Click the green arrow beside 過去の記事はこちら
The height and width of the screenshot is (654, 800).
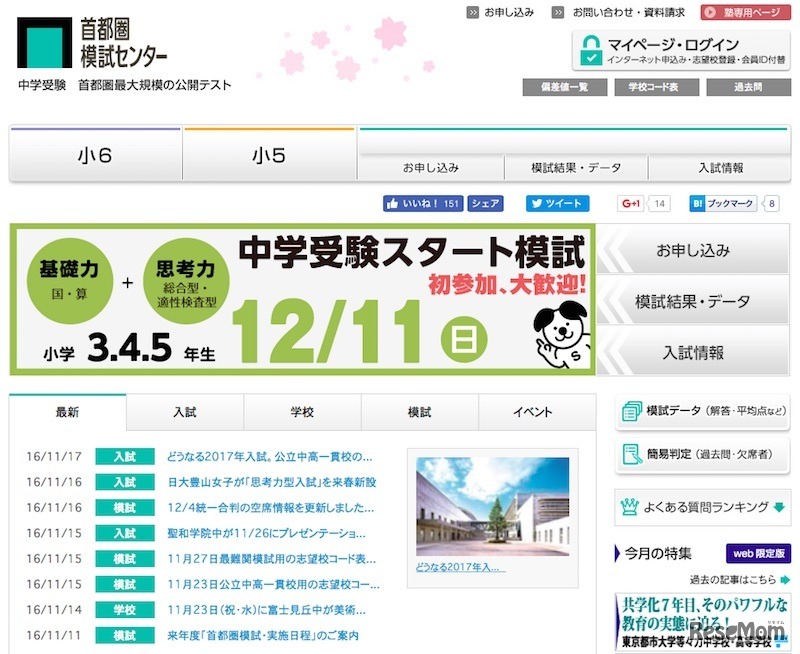click(x=785, y=580)
